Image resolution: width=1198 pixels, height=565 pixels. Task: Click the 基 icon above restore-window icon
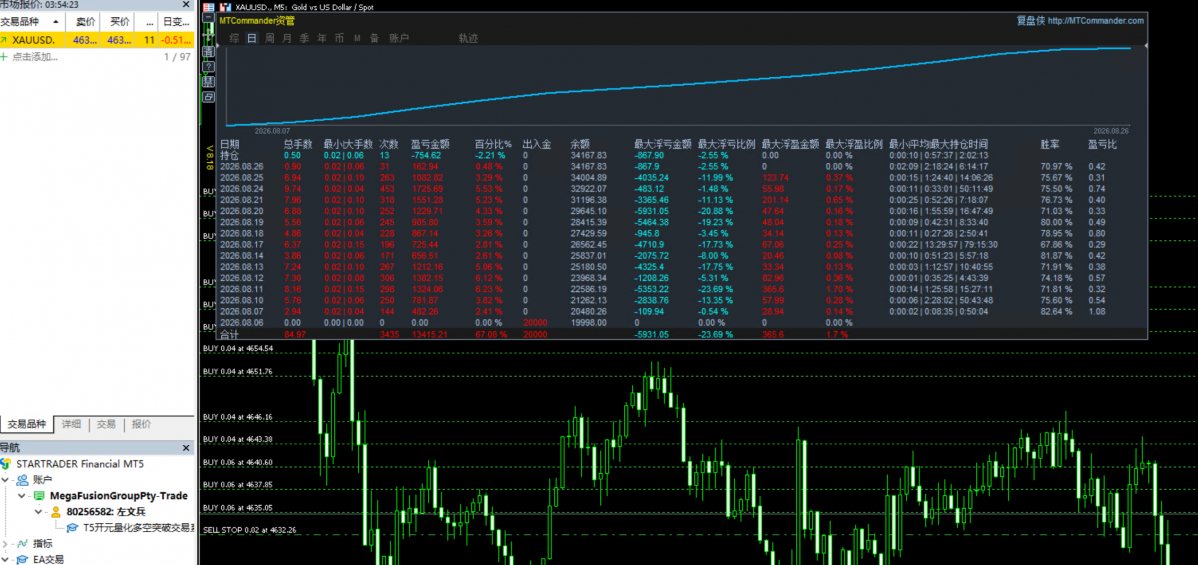[x=208, y=82]
